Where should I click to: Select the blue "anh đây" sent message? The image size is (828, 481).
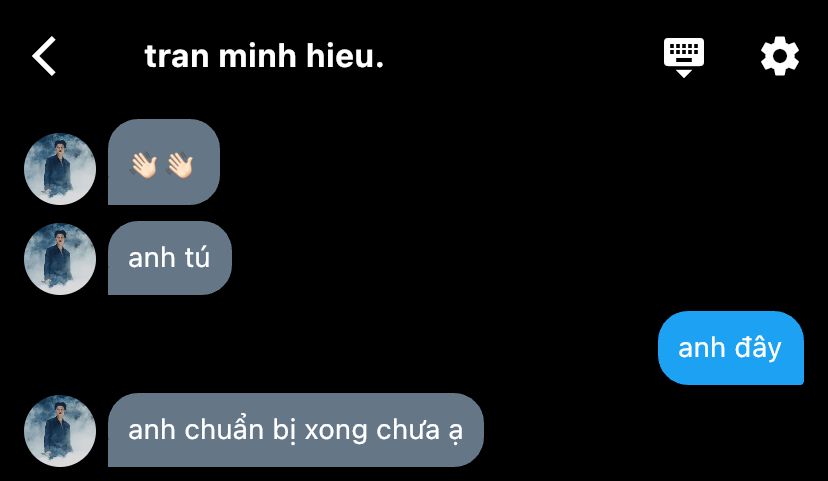731,348
